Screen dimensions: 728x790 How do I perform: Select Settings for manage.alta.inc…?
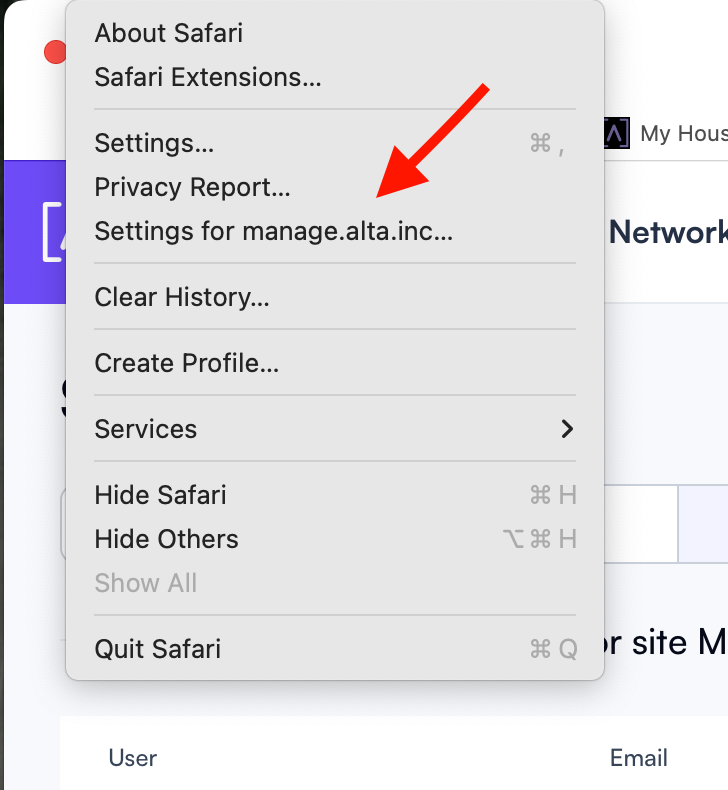point(335,231)
